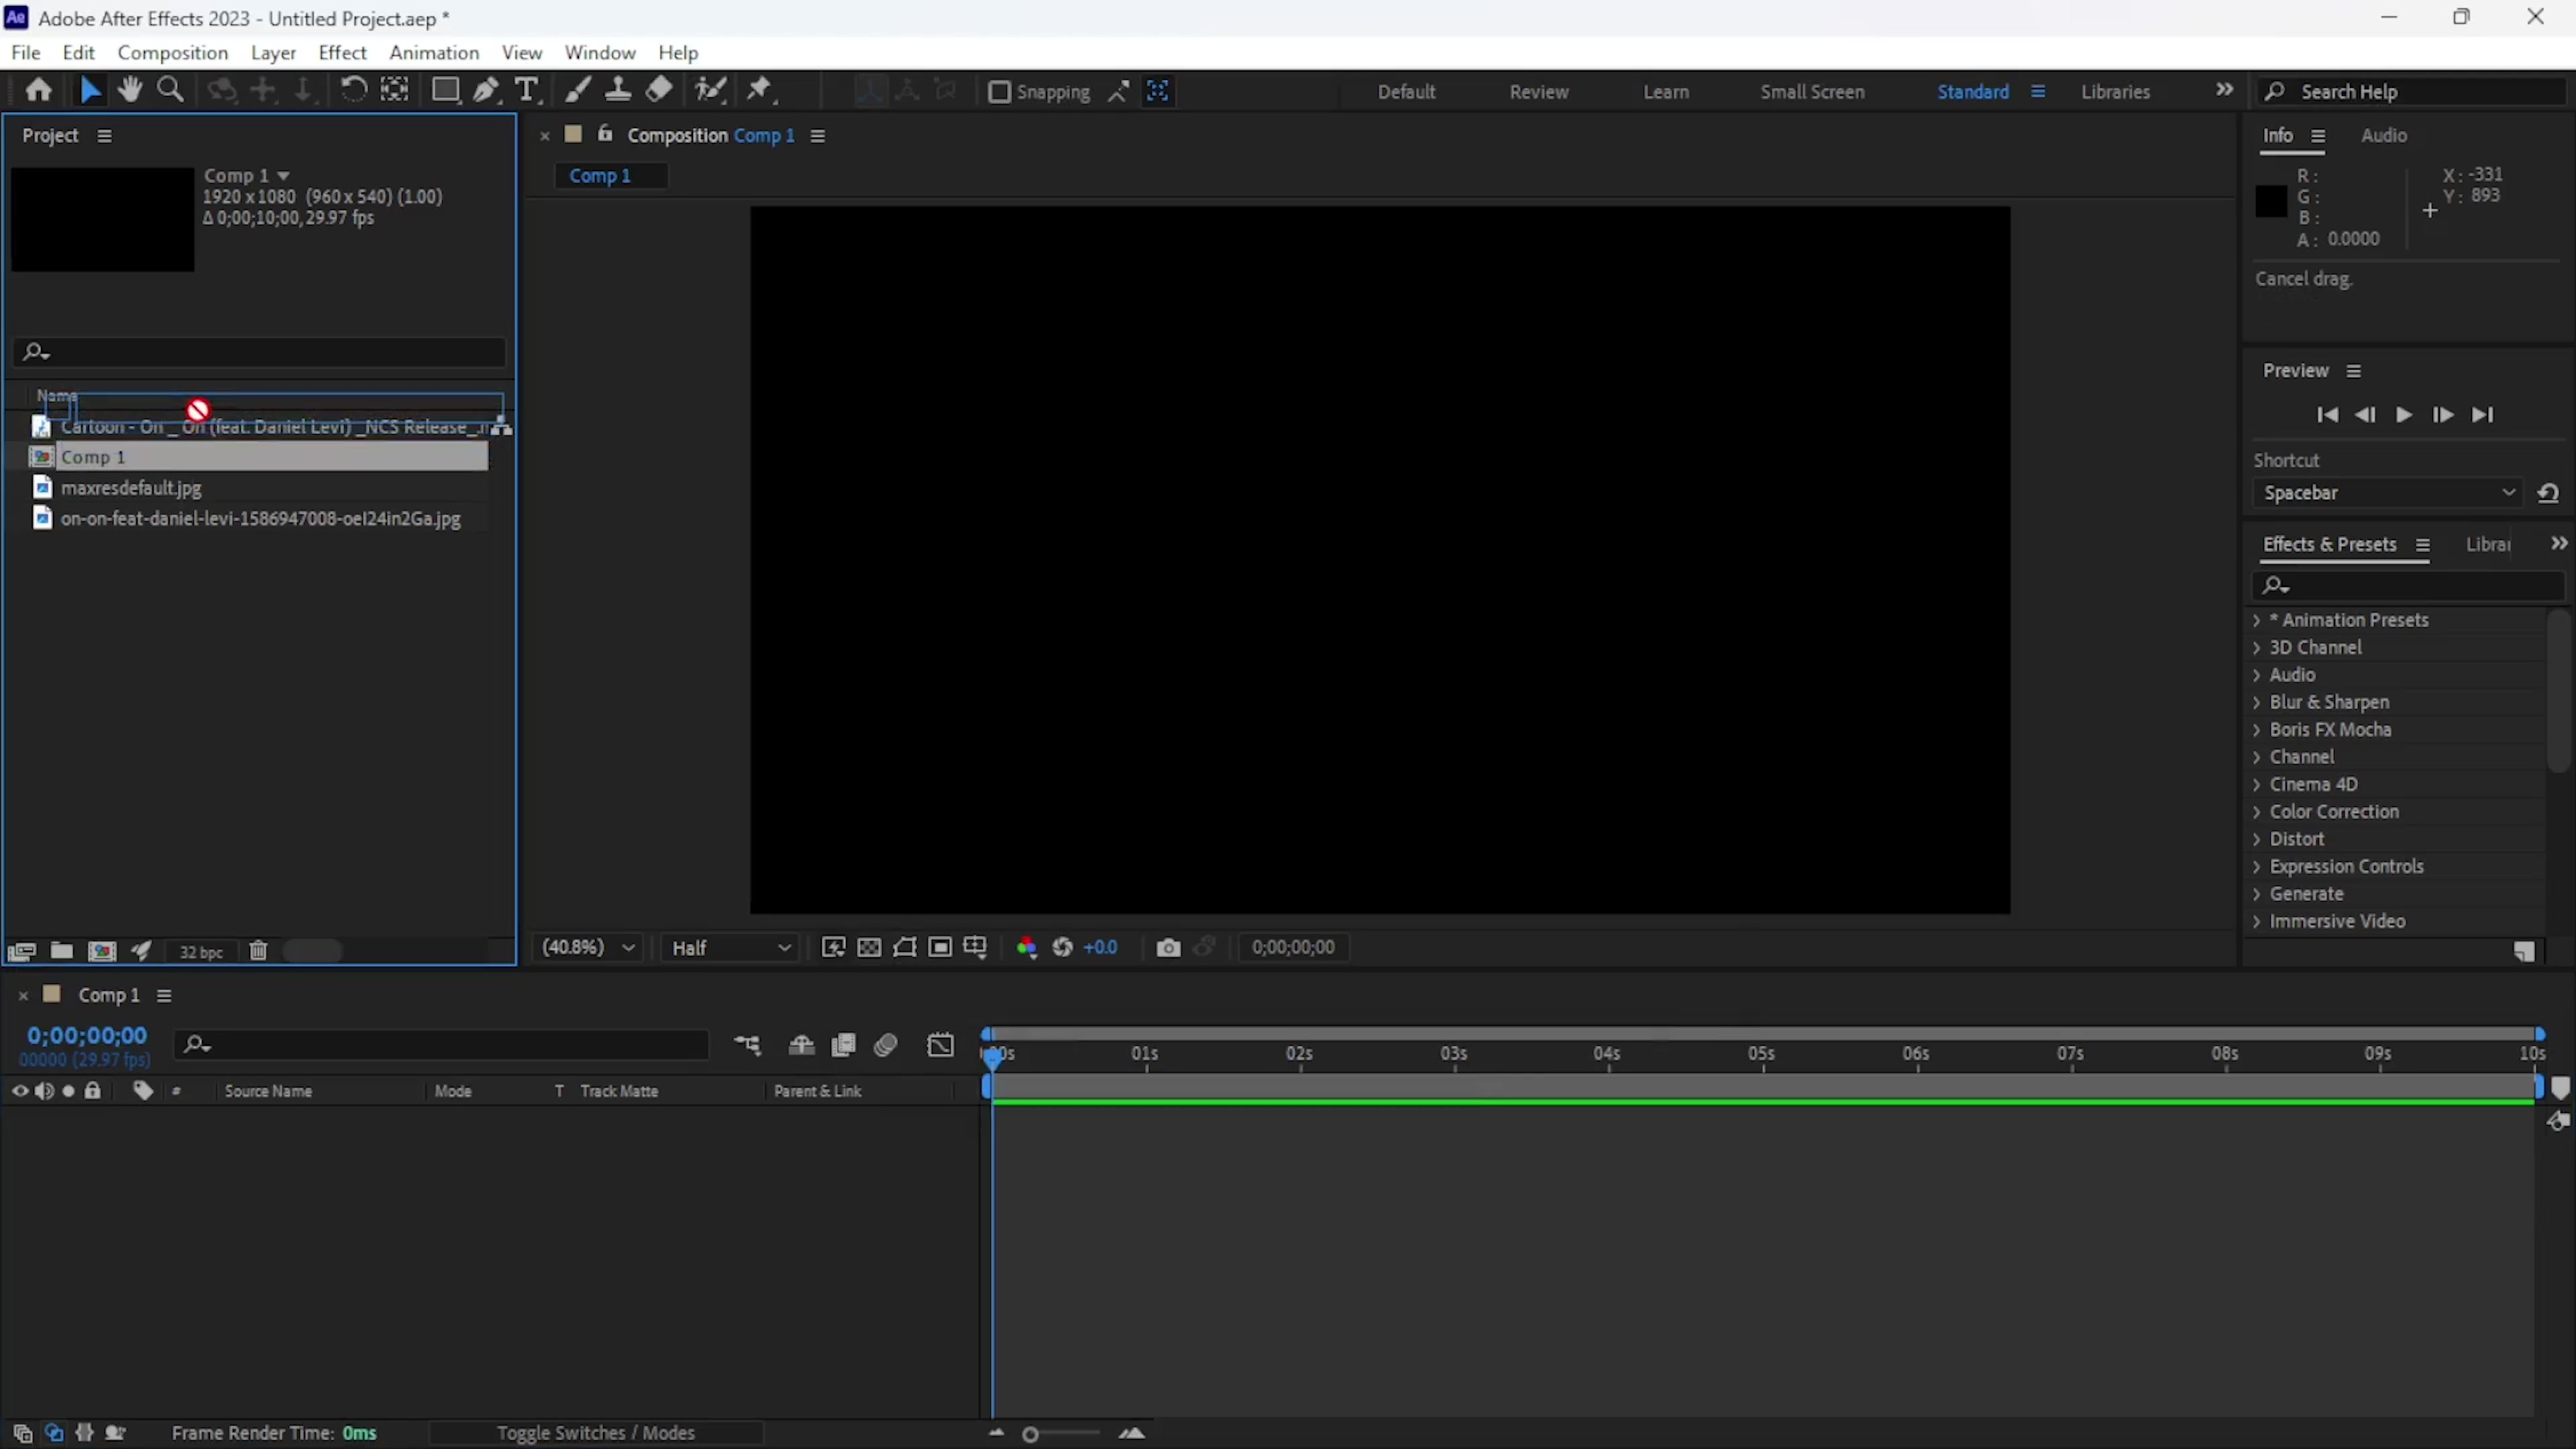
Task: Select the Zoom tool
Action: click(x=170, y=90)
